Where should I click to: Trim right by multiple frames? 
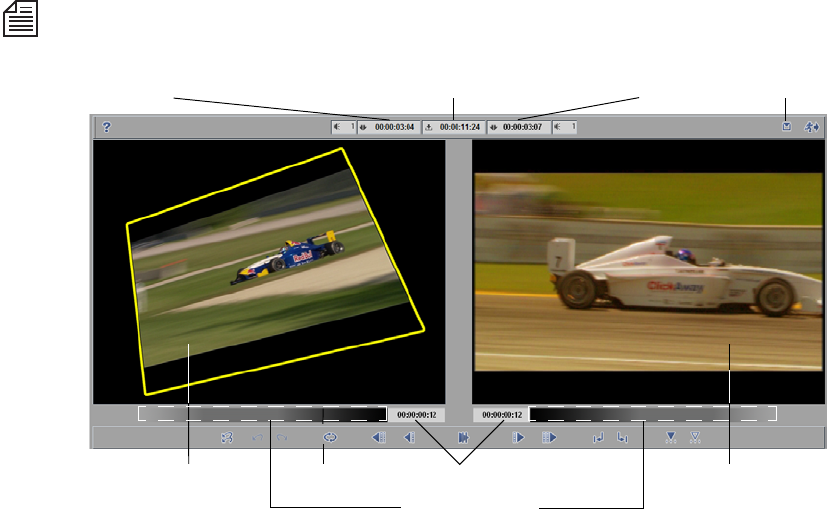click(549, 437)
